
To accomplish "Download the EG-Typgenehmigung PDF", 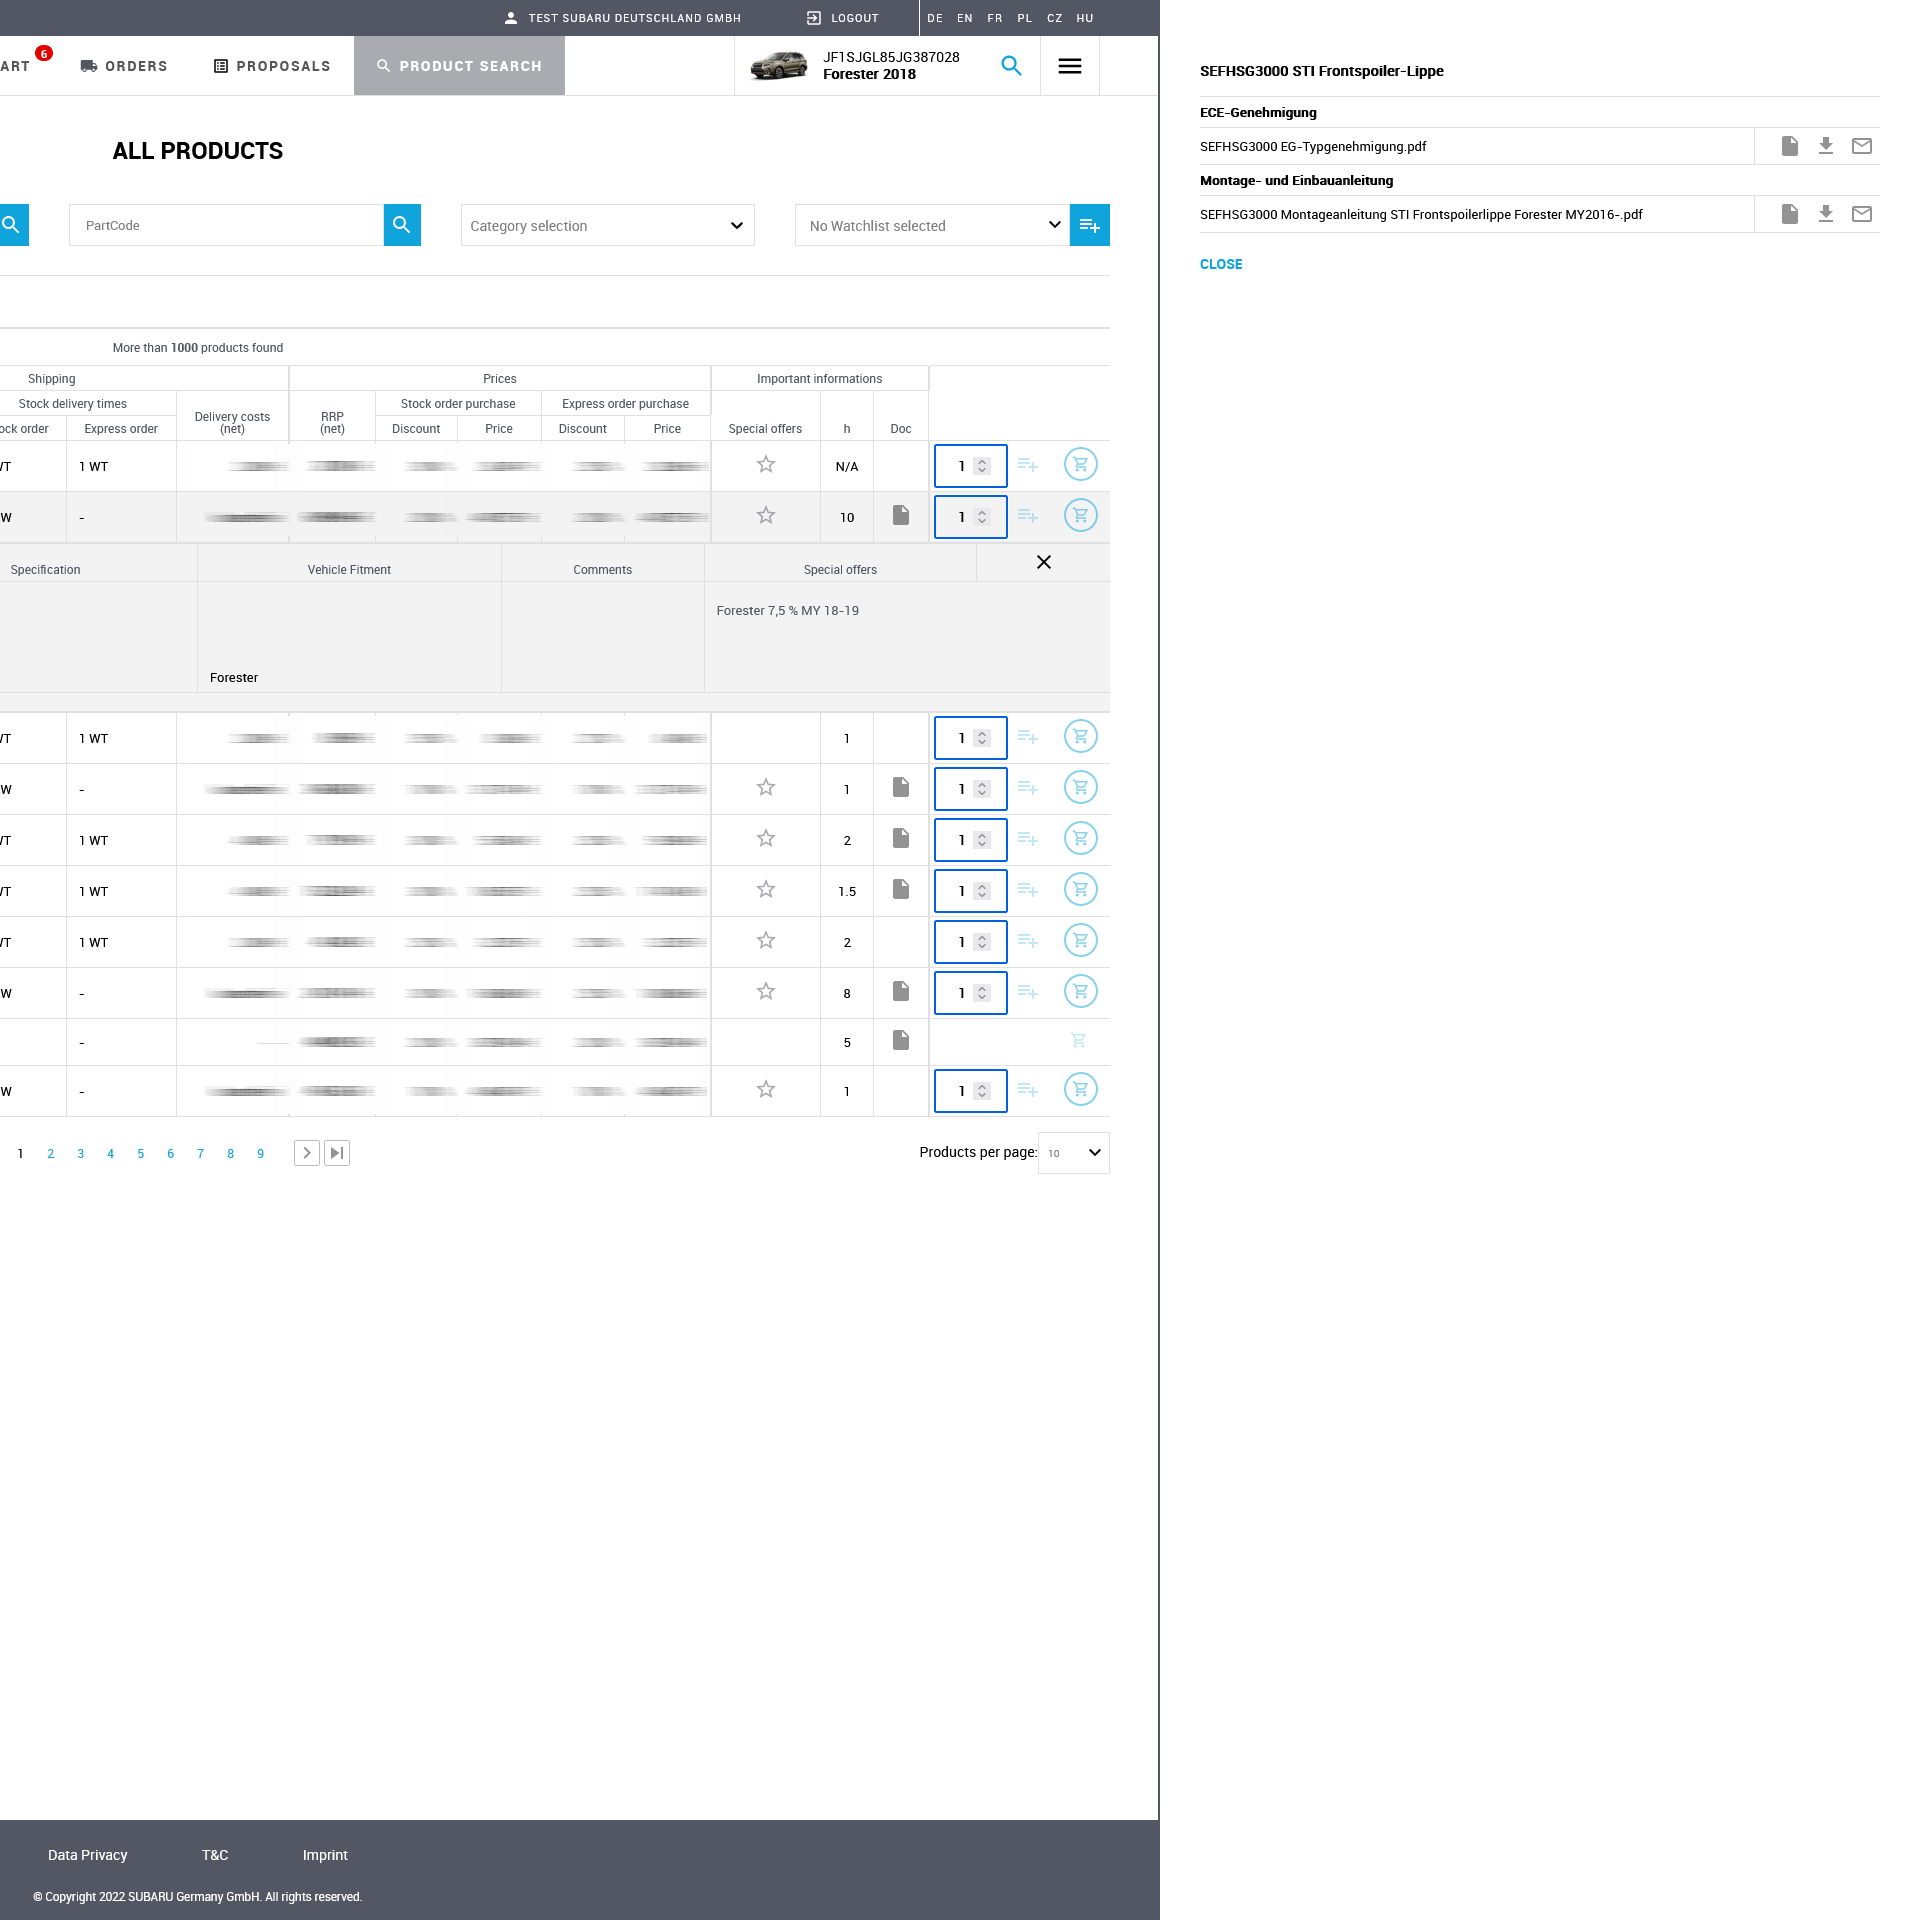I will click(x=1825, y=146).
